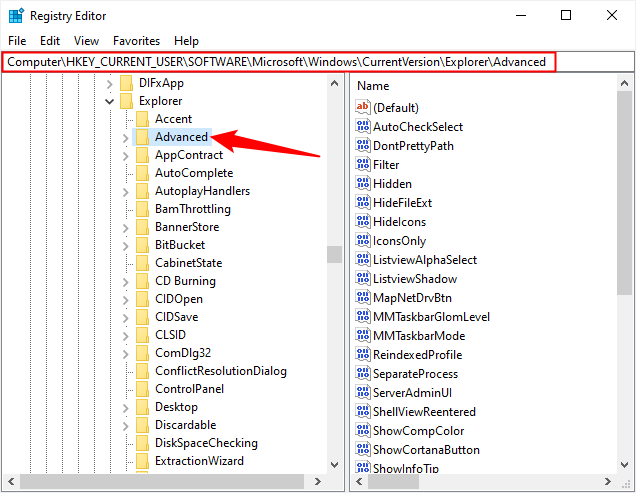The width and height of the screenshot is (636, 493).
Task: Click tree pane vertical scrollbar up arrow
Action: pyautogui.click(x=335, y=83)
